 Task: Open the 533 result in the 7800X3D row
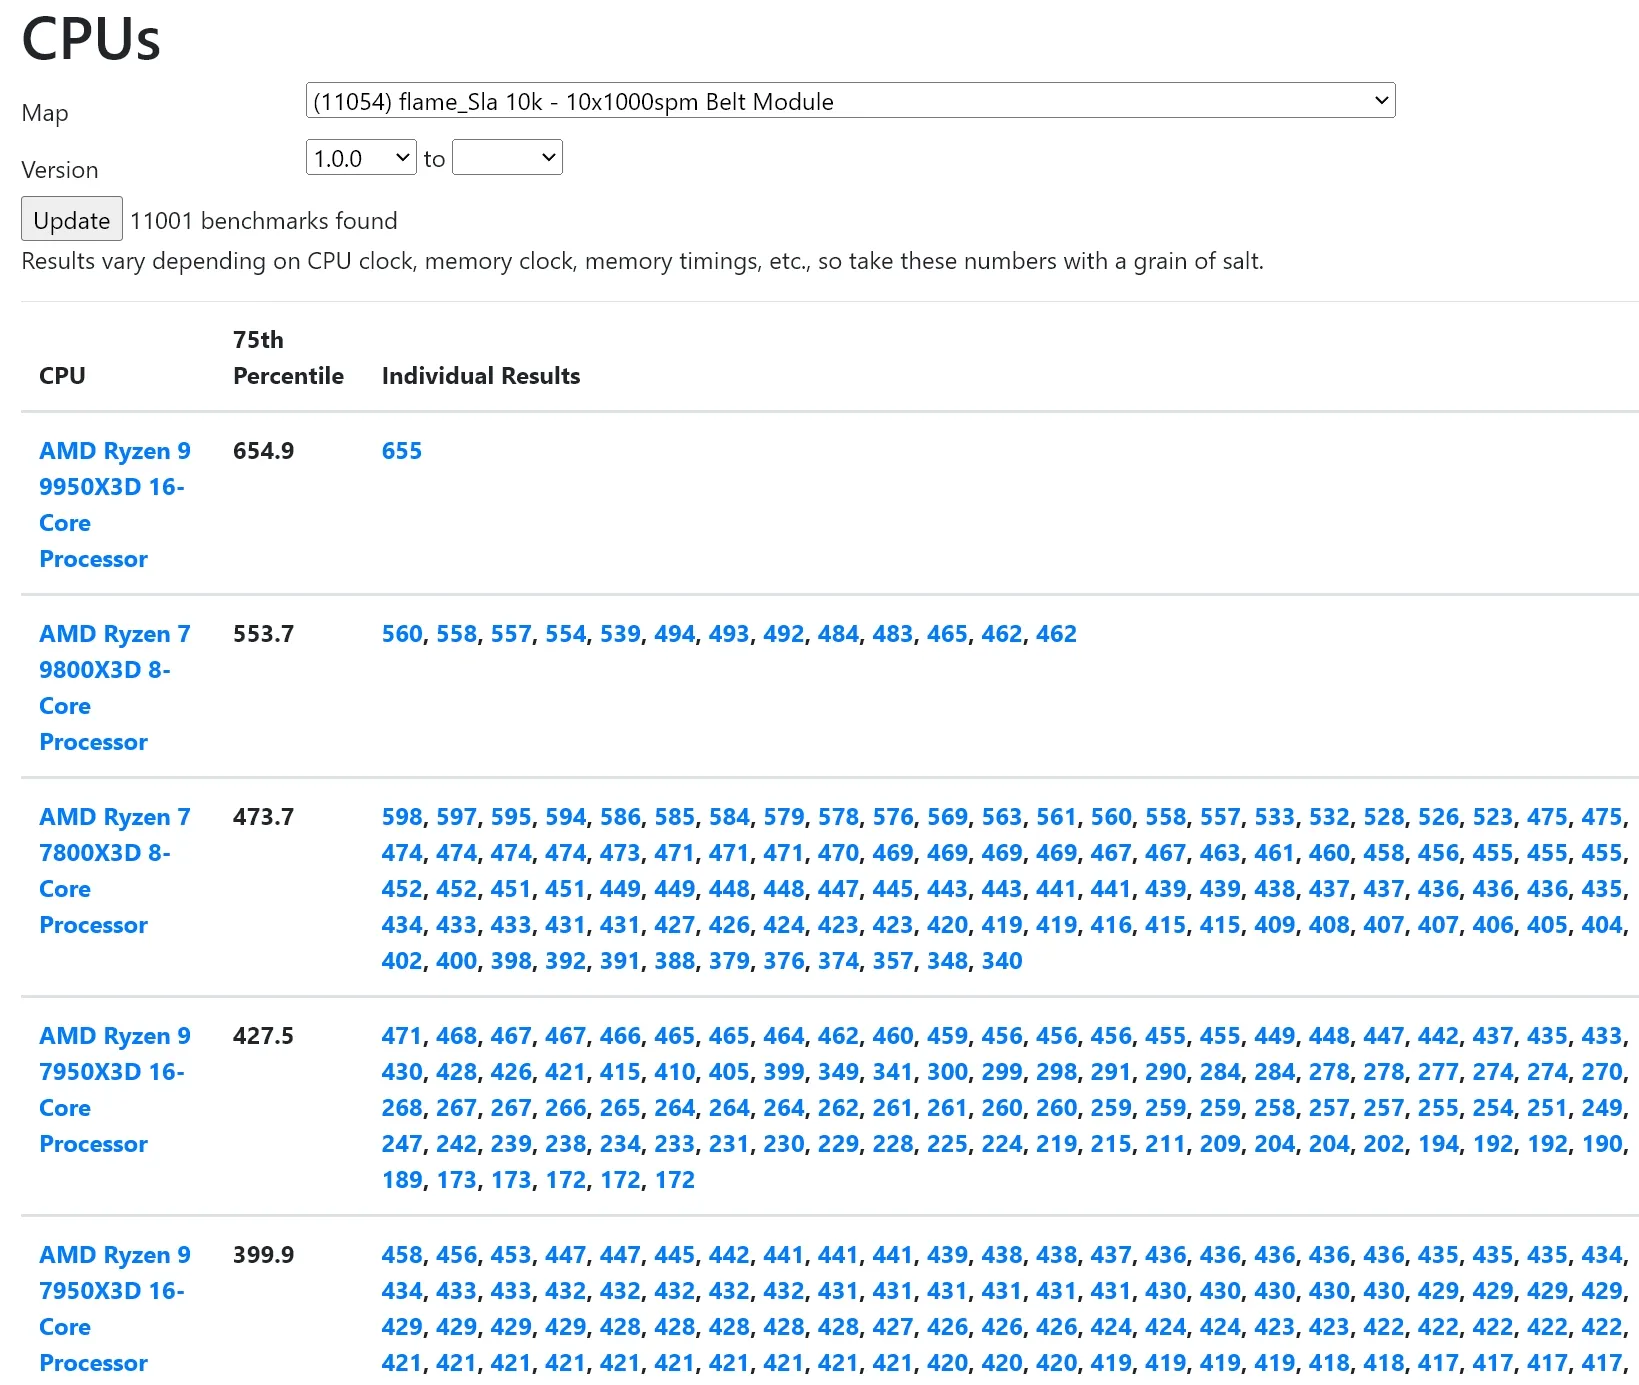[1275, 817]
